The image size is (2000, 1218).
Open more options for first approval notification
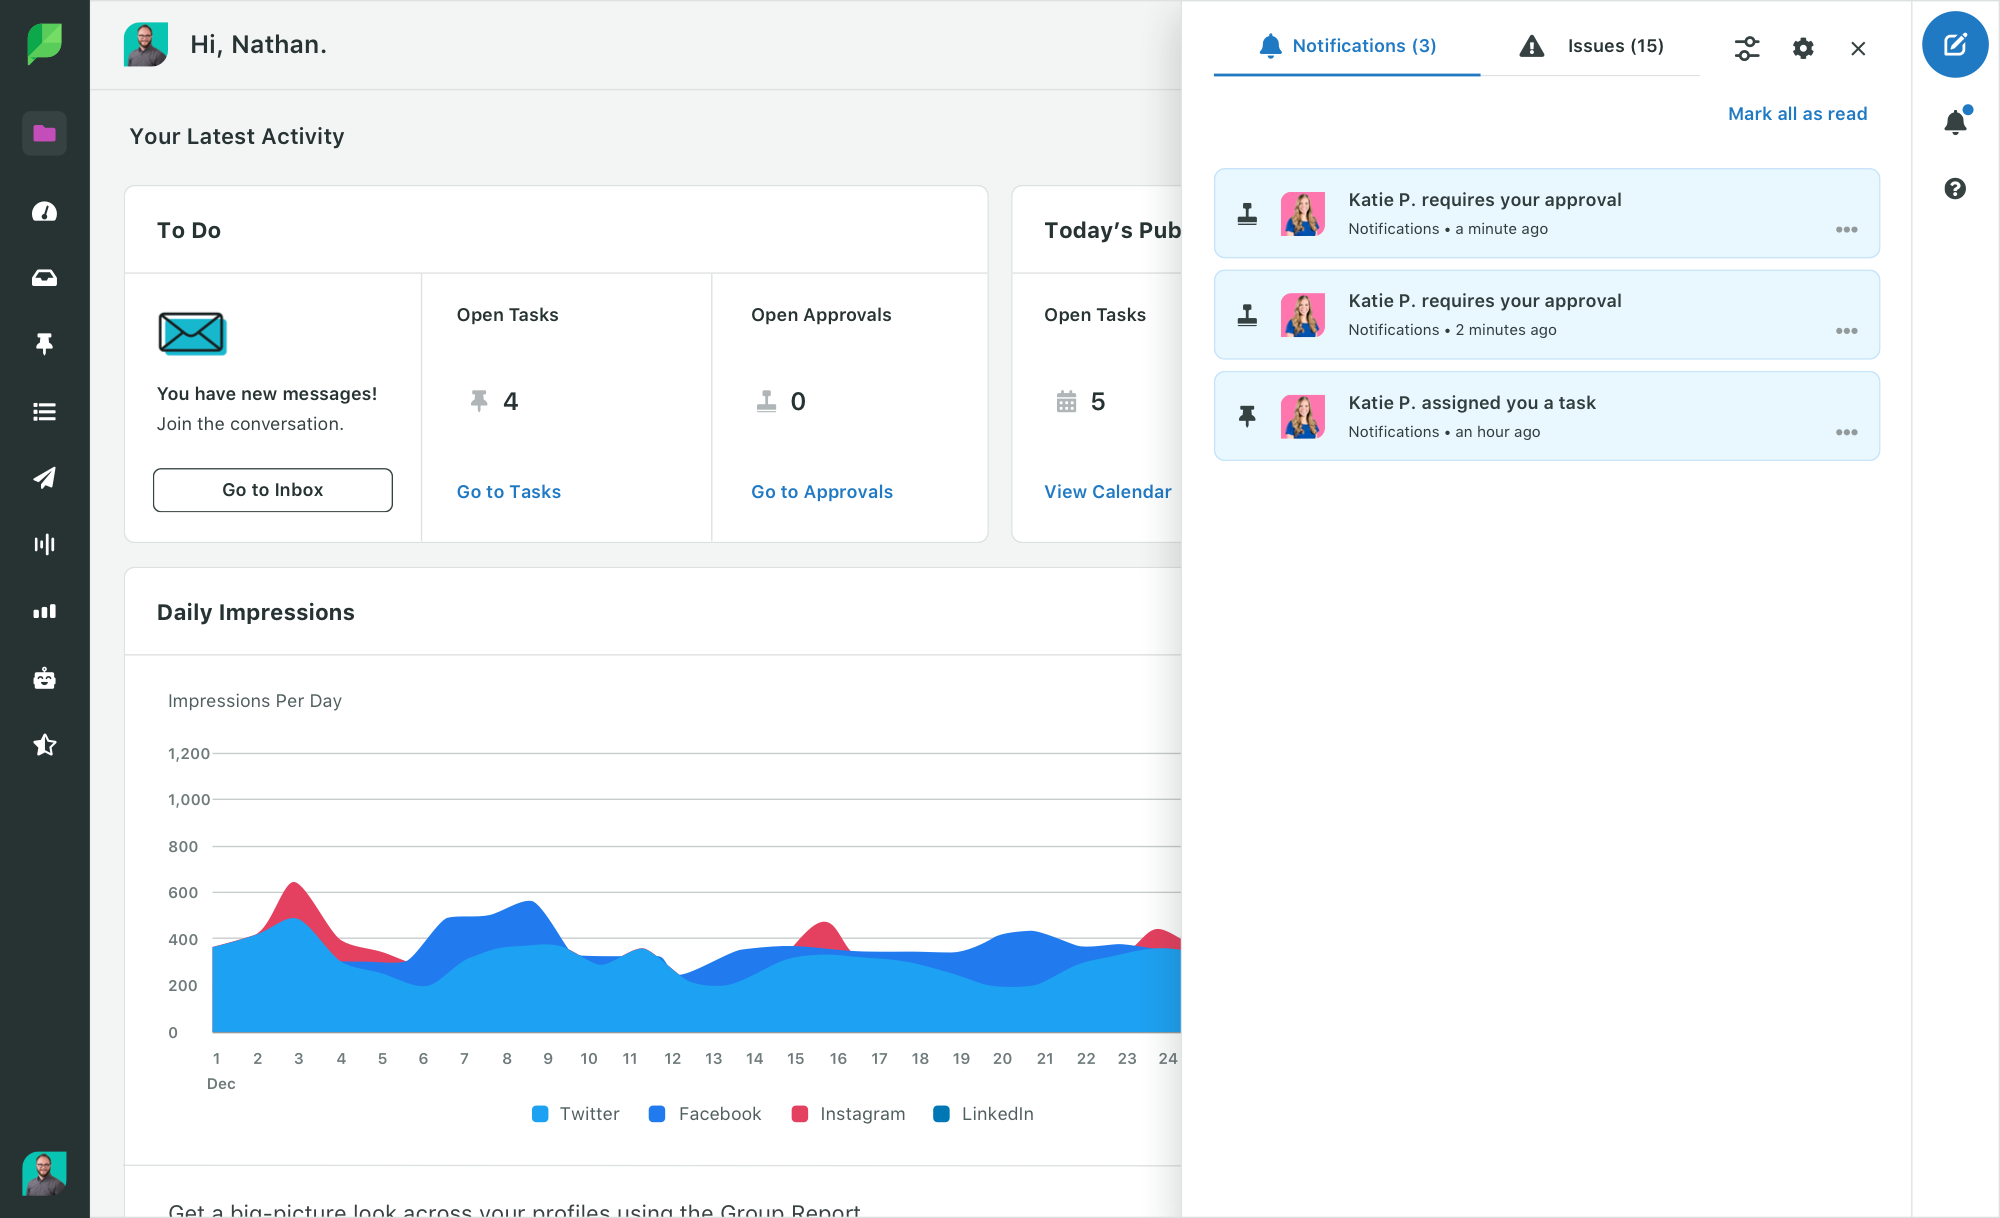[x=1846, y=230]
